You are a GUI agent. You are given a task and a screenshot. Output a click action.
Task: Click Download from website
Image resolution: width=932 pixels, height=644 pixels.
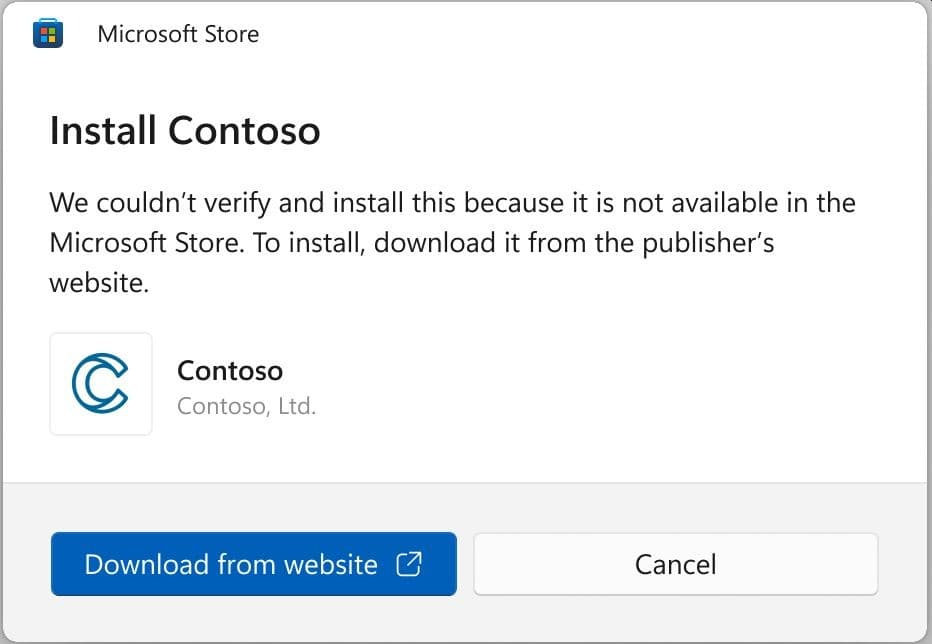253,564
